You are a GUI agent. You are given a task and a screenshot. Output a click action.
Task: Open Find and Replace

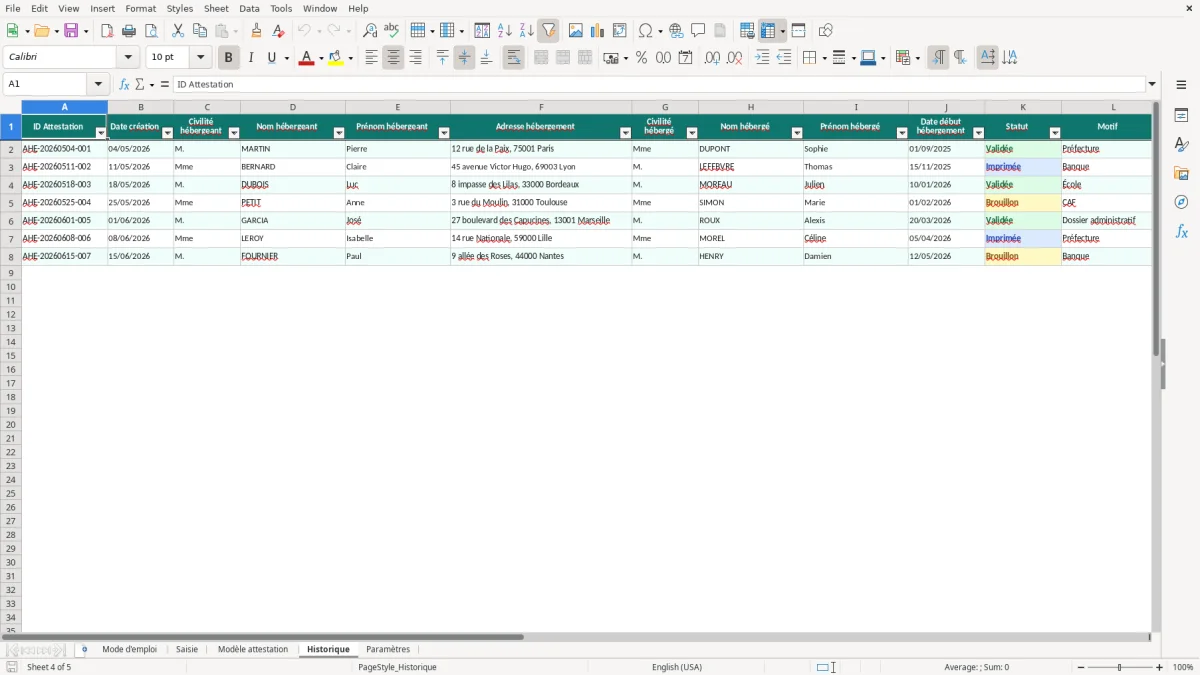coord(370,31)
